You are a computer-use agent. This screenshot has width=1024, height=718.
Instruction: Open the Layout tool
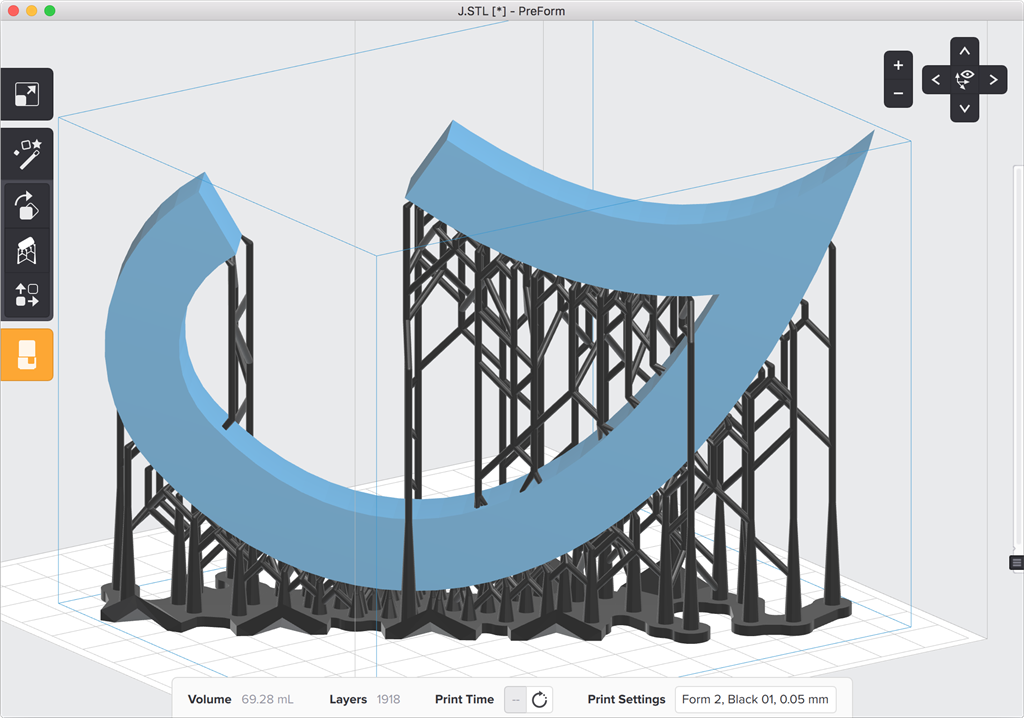26,296
